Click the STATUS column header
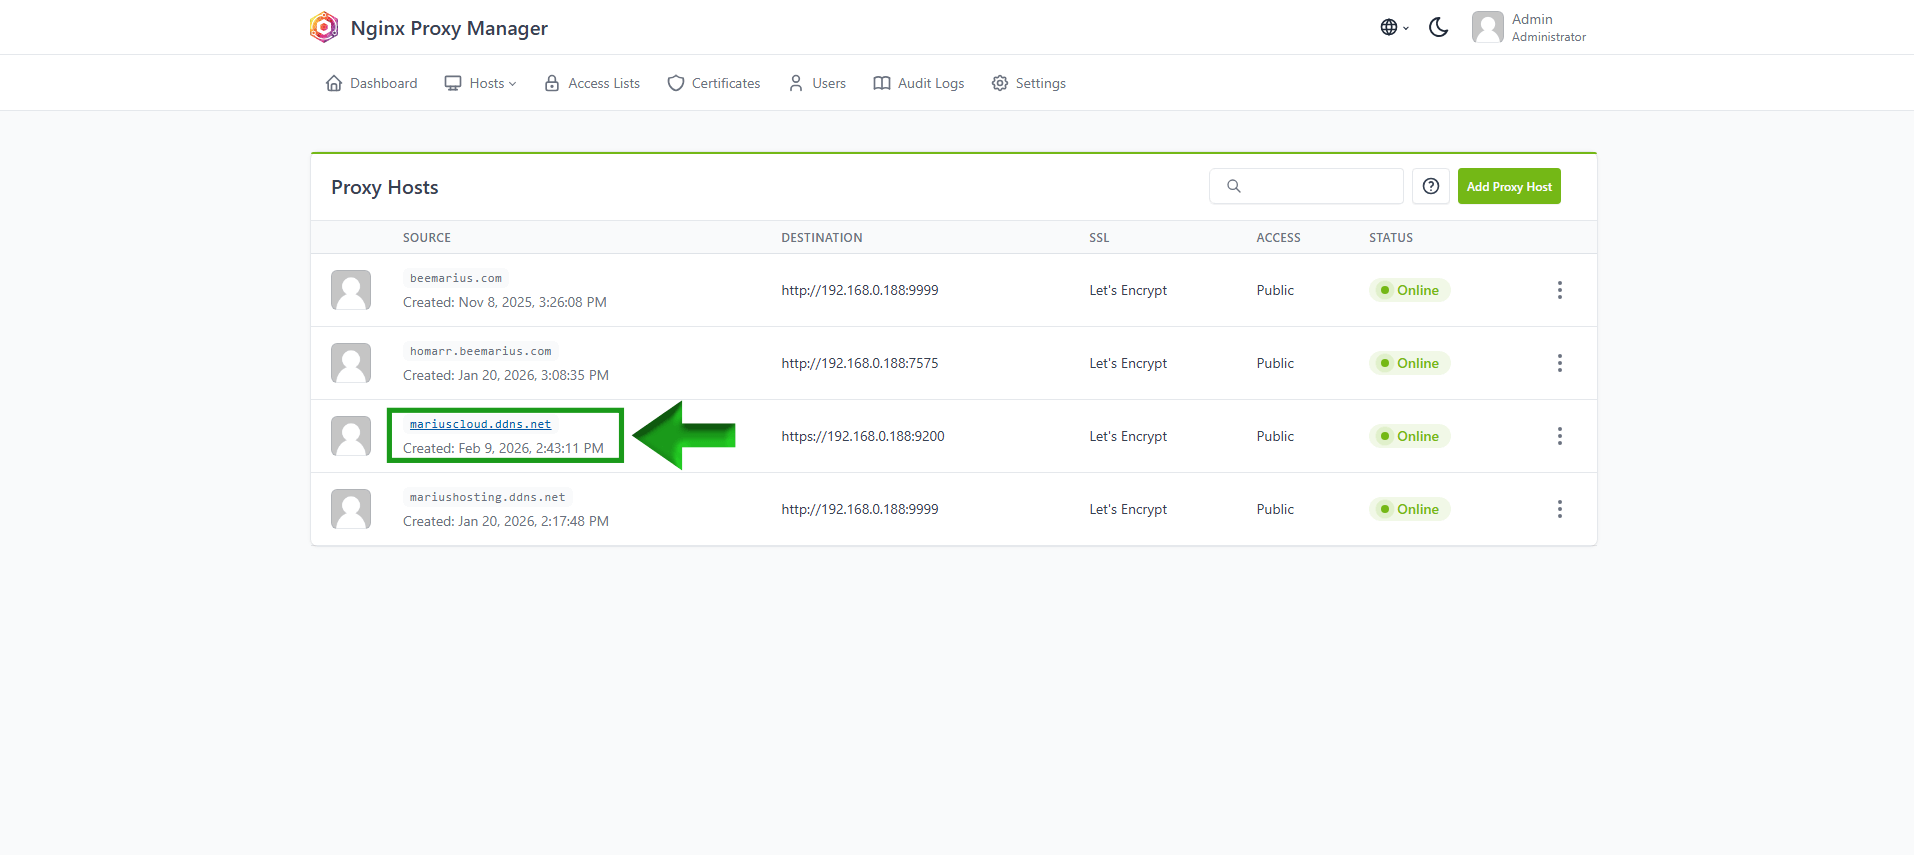 click(x=1391, y=238)
